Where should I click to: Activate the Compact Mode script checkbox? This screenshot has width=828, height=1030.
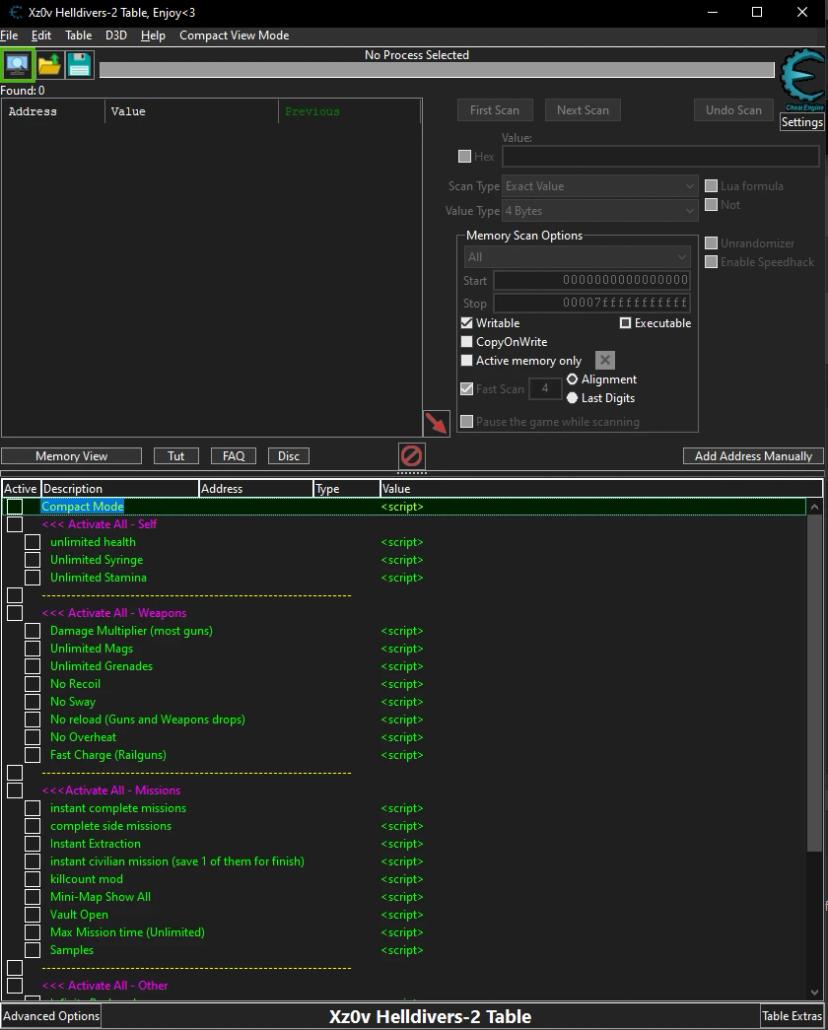[x=14, y=506]
